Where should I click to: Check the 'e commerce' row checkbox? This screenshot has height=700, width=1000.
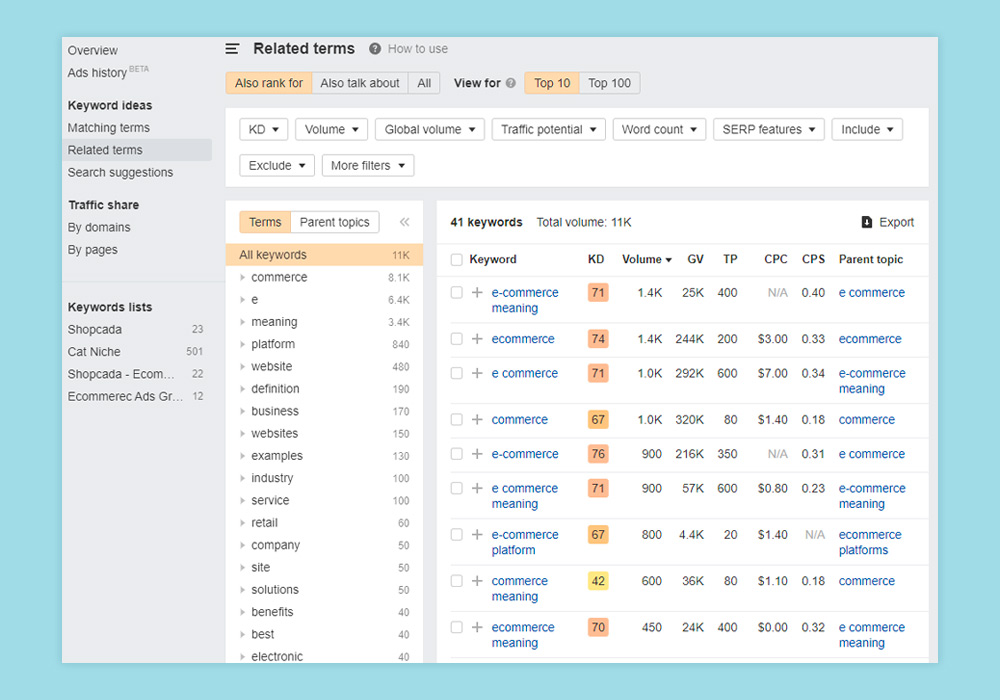(457, 374)
